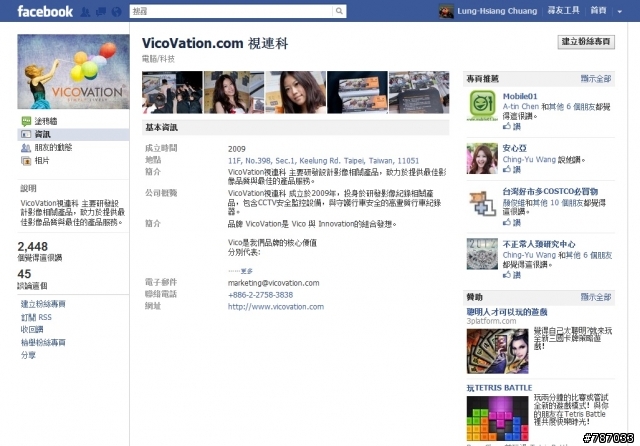Select the 塗鴉牆 wall tab
640x446 pixels.
click(46, 121)
